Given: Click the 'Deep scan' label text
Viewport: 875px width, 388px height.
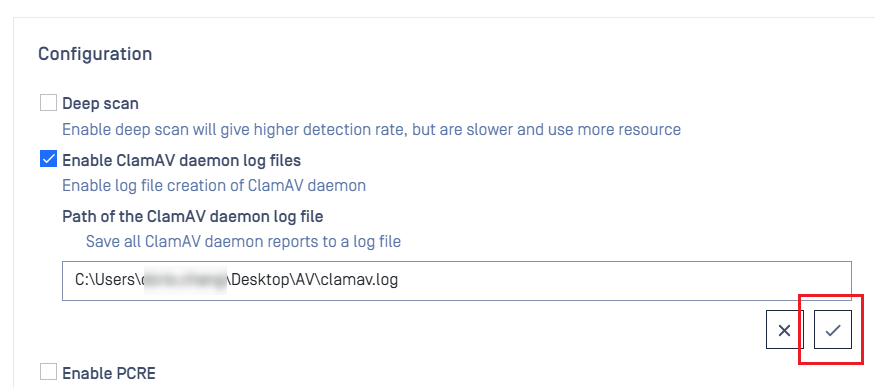Looking at the screenshot, I should pos(100,104).
